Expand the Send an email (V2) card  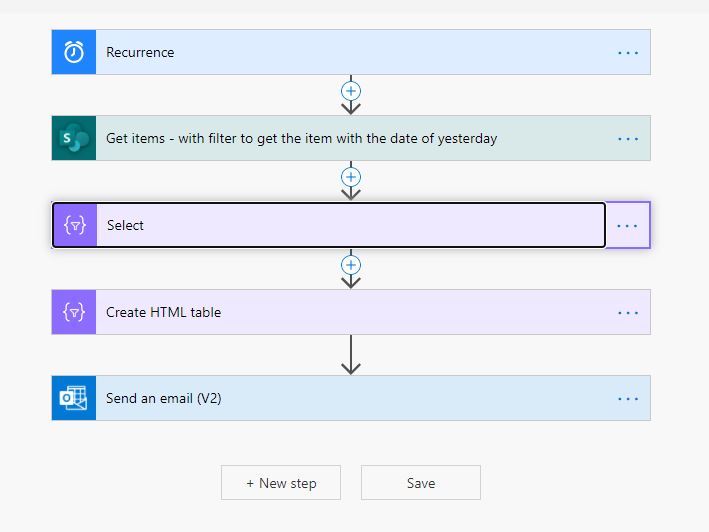351,398
